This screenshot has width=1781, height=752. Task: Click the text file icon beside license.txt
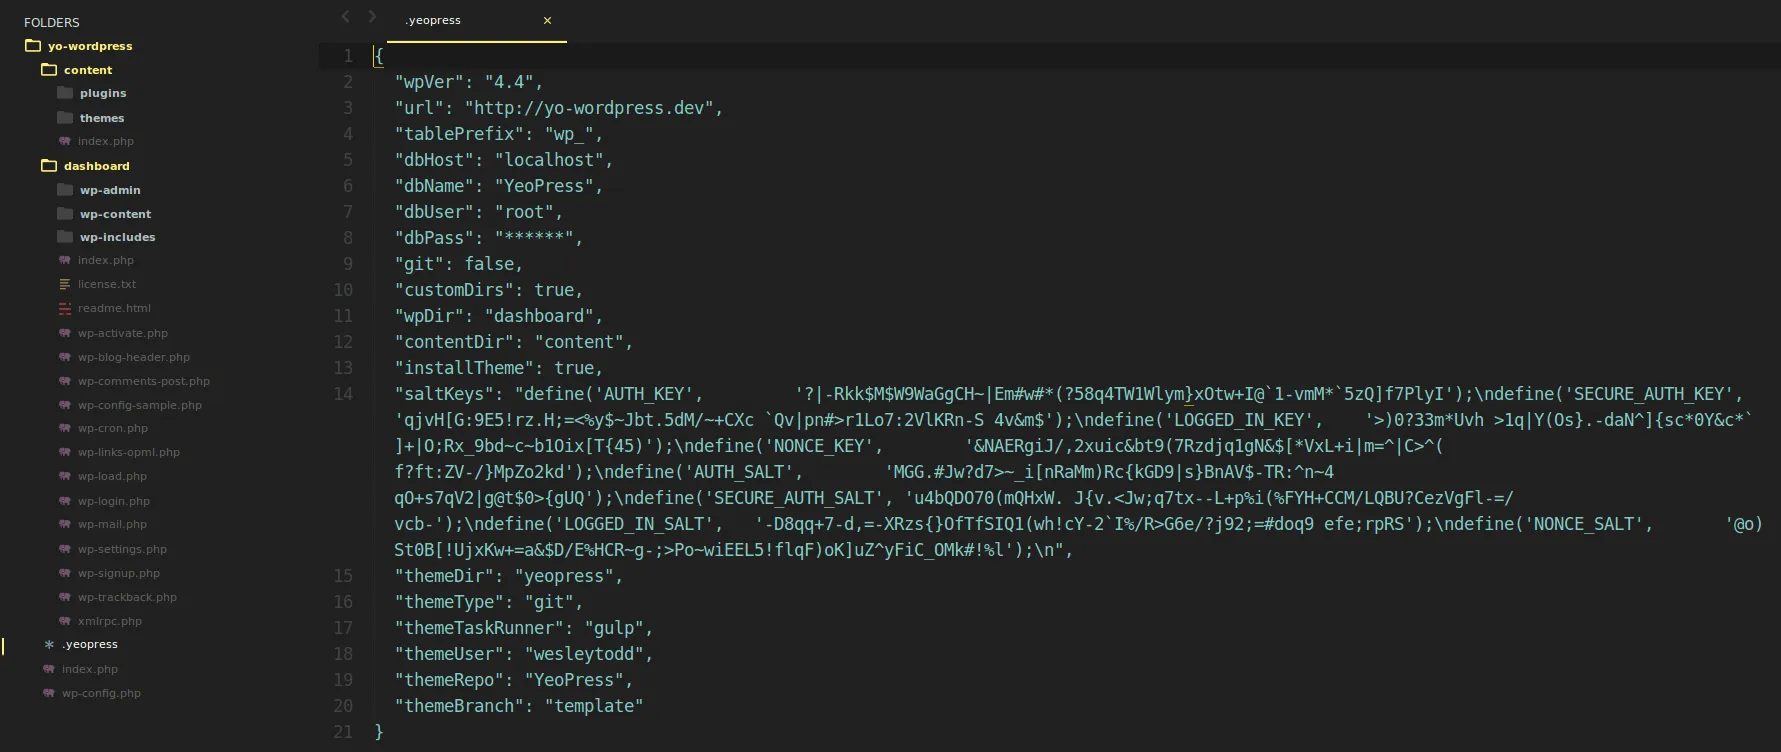point(65,284)
